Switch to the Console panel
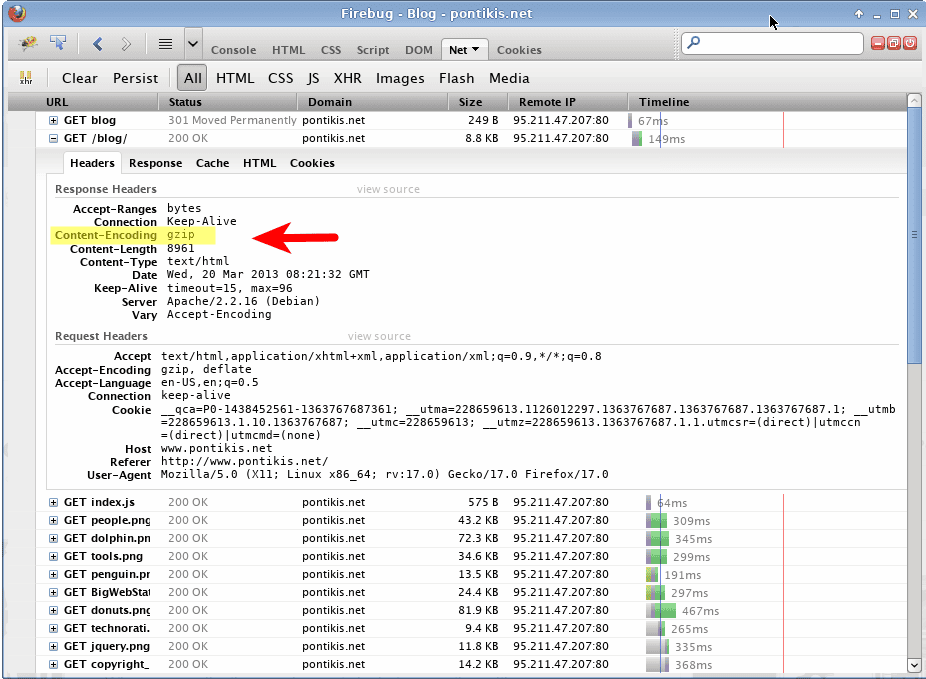The image size is (926, 679). click(233, 50)
